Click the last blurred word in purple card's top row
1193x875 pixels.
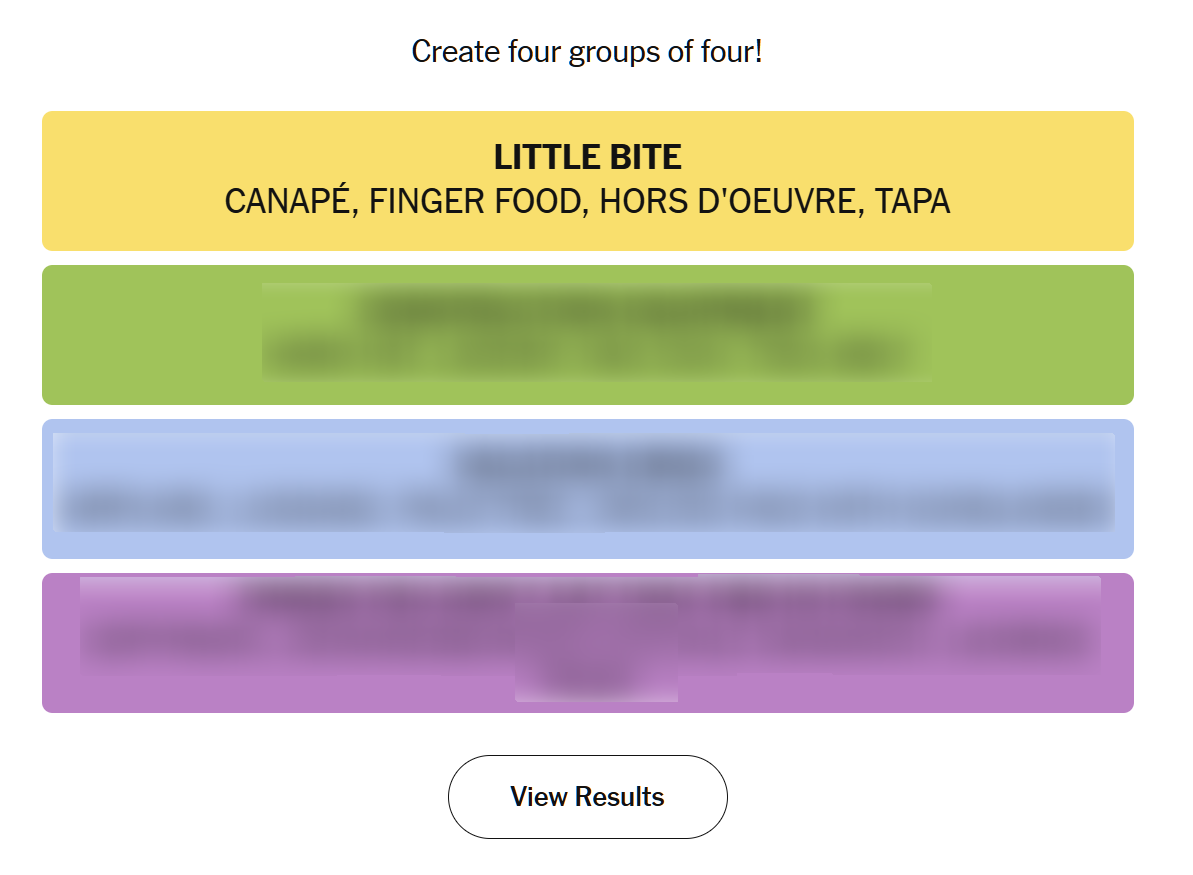[x=1015, y=642]
